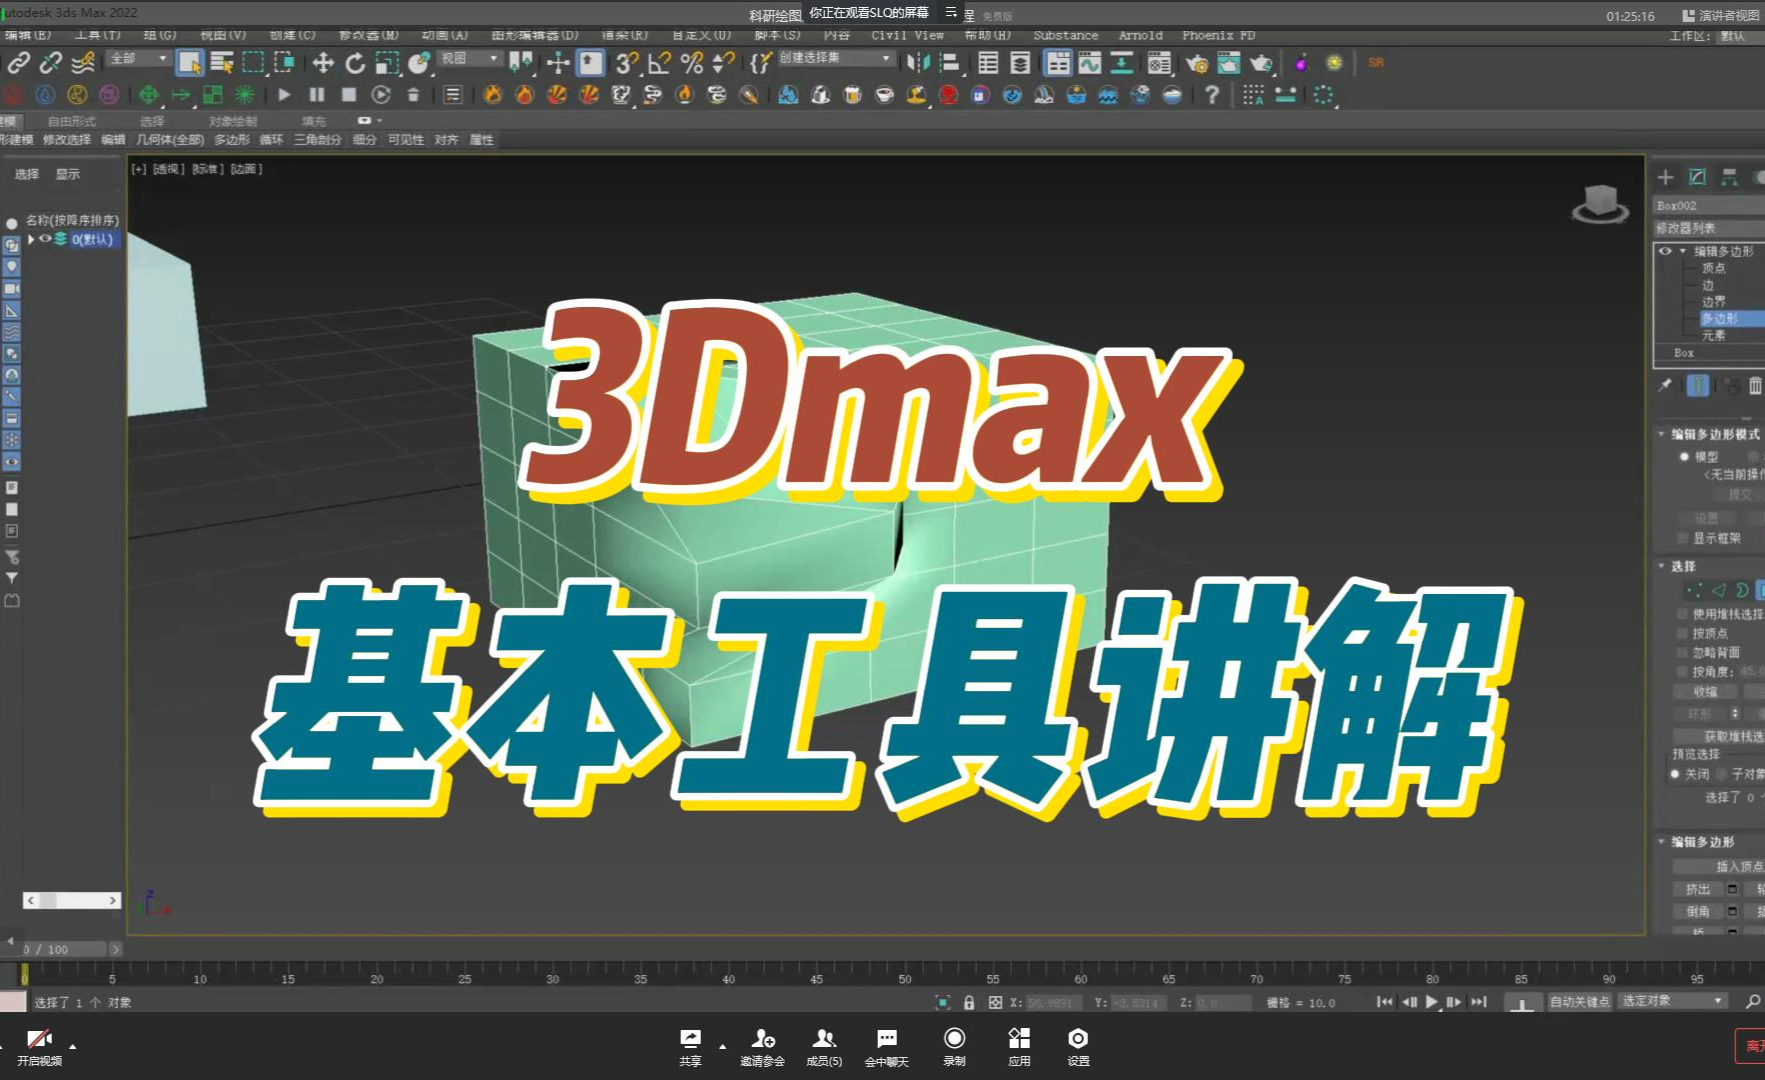Click the Recording icon in the meeting bar
The width and height of the screenshot is (1765, 1080).
tap(954, 1038)
